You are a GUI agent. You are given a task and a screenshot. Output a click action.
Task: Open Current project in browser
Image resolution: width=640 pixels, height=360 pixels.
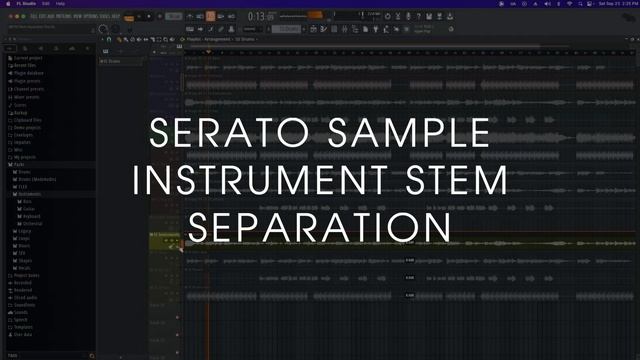click(28, 58)
